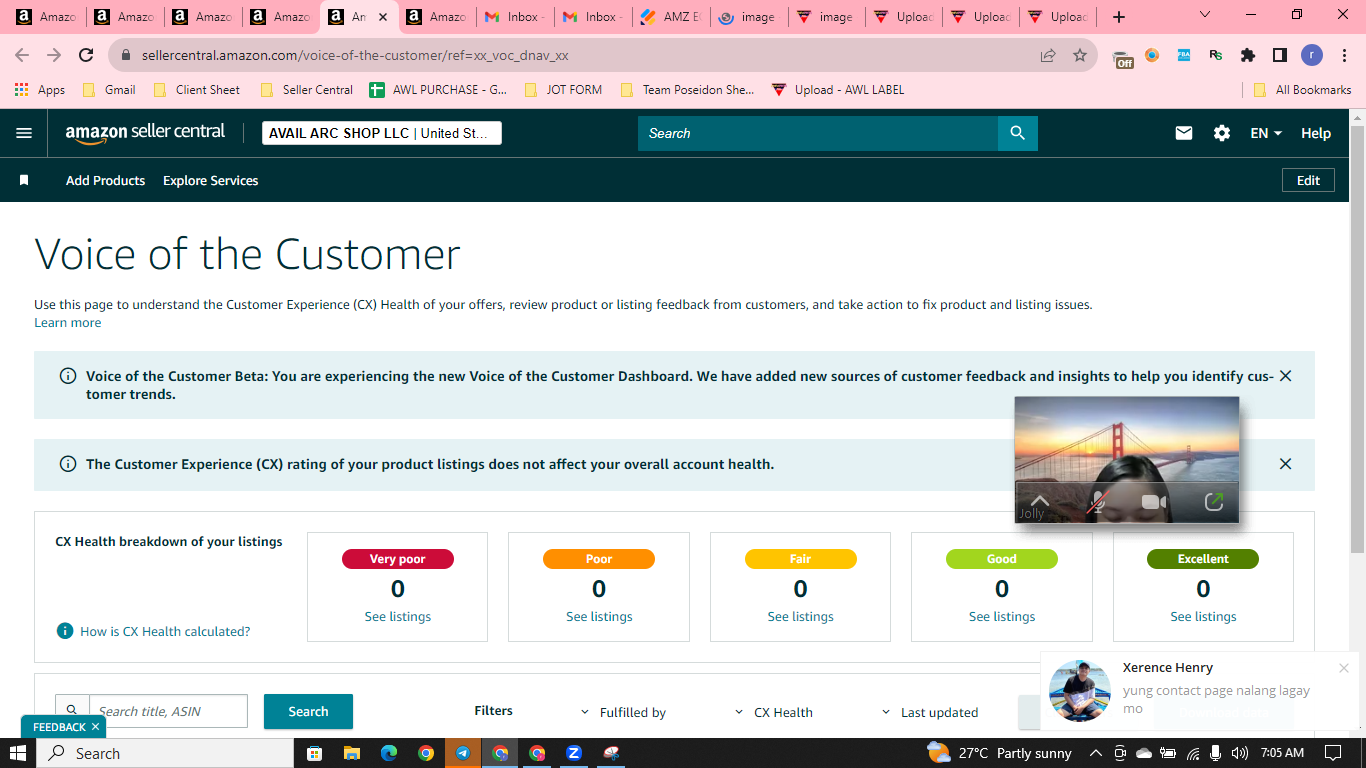Open the Chrome tab search dropdown
Image resolution: width=1366 pixels, height=768 pixels.
[1205, 15]
